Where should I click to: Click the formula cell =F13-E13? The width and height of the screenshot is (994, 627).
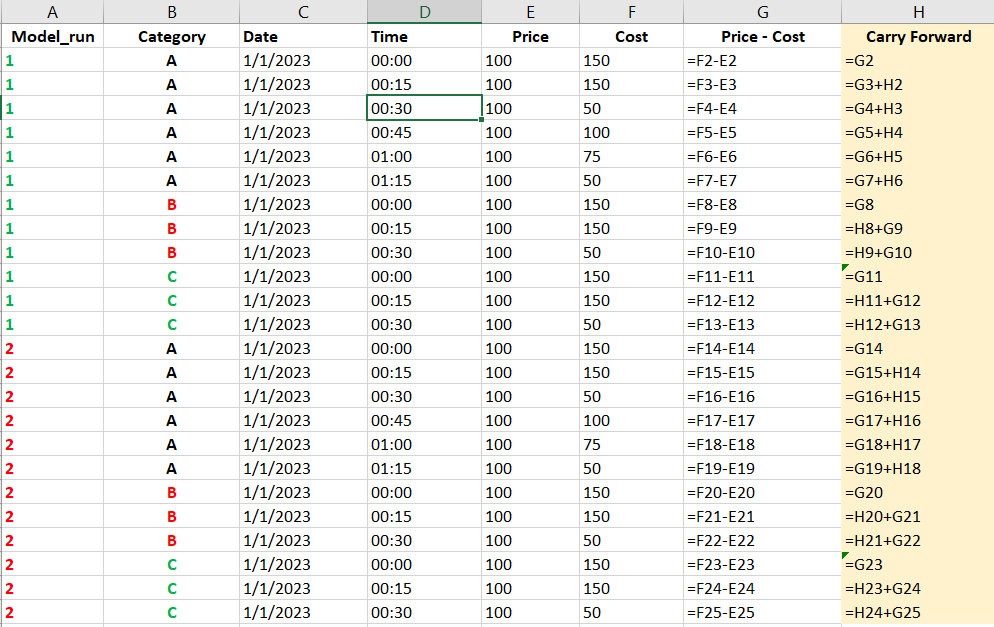pos(763,325)
